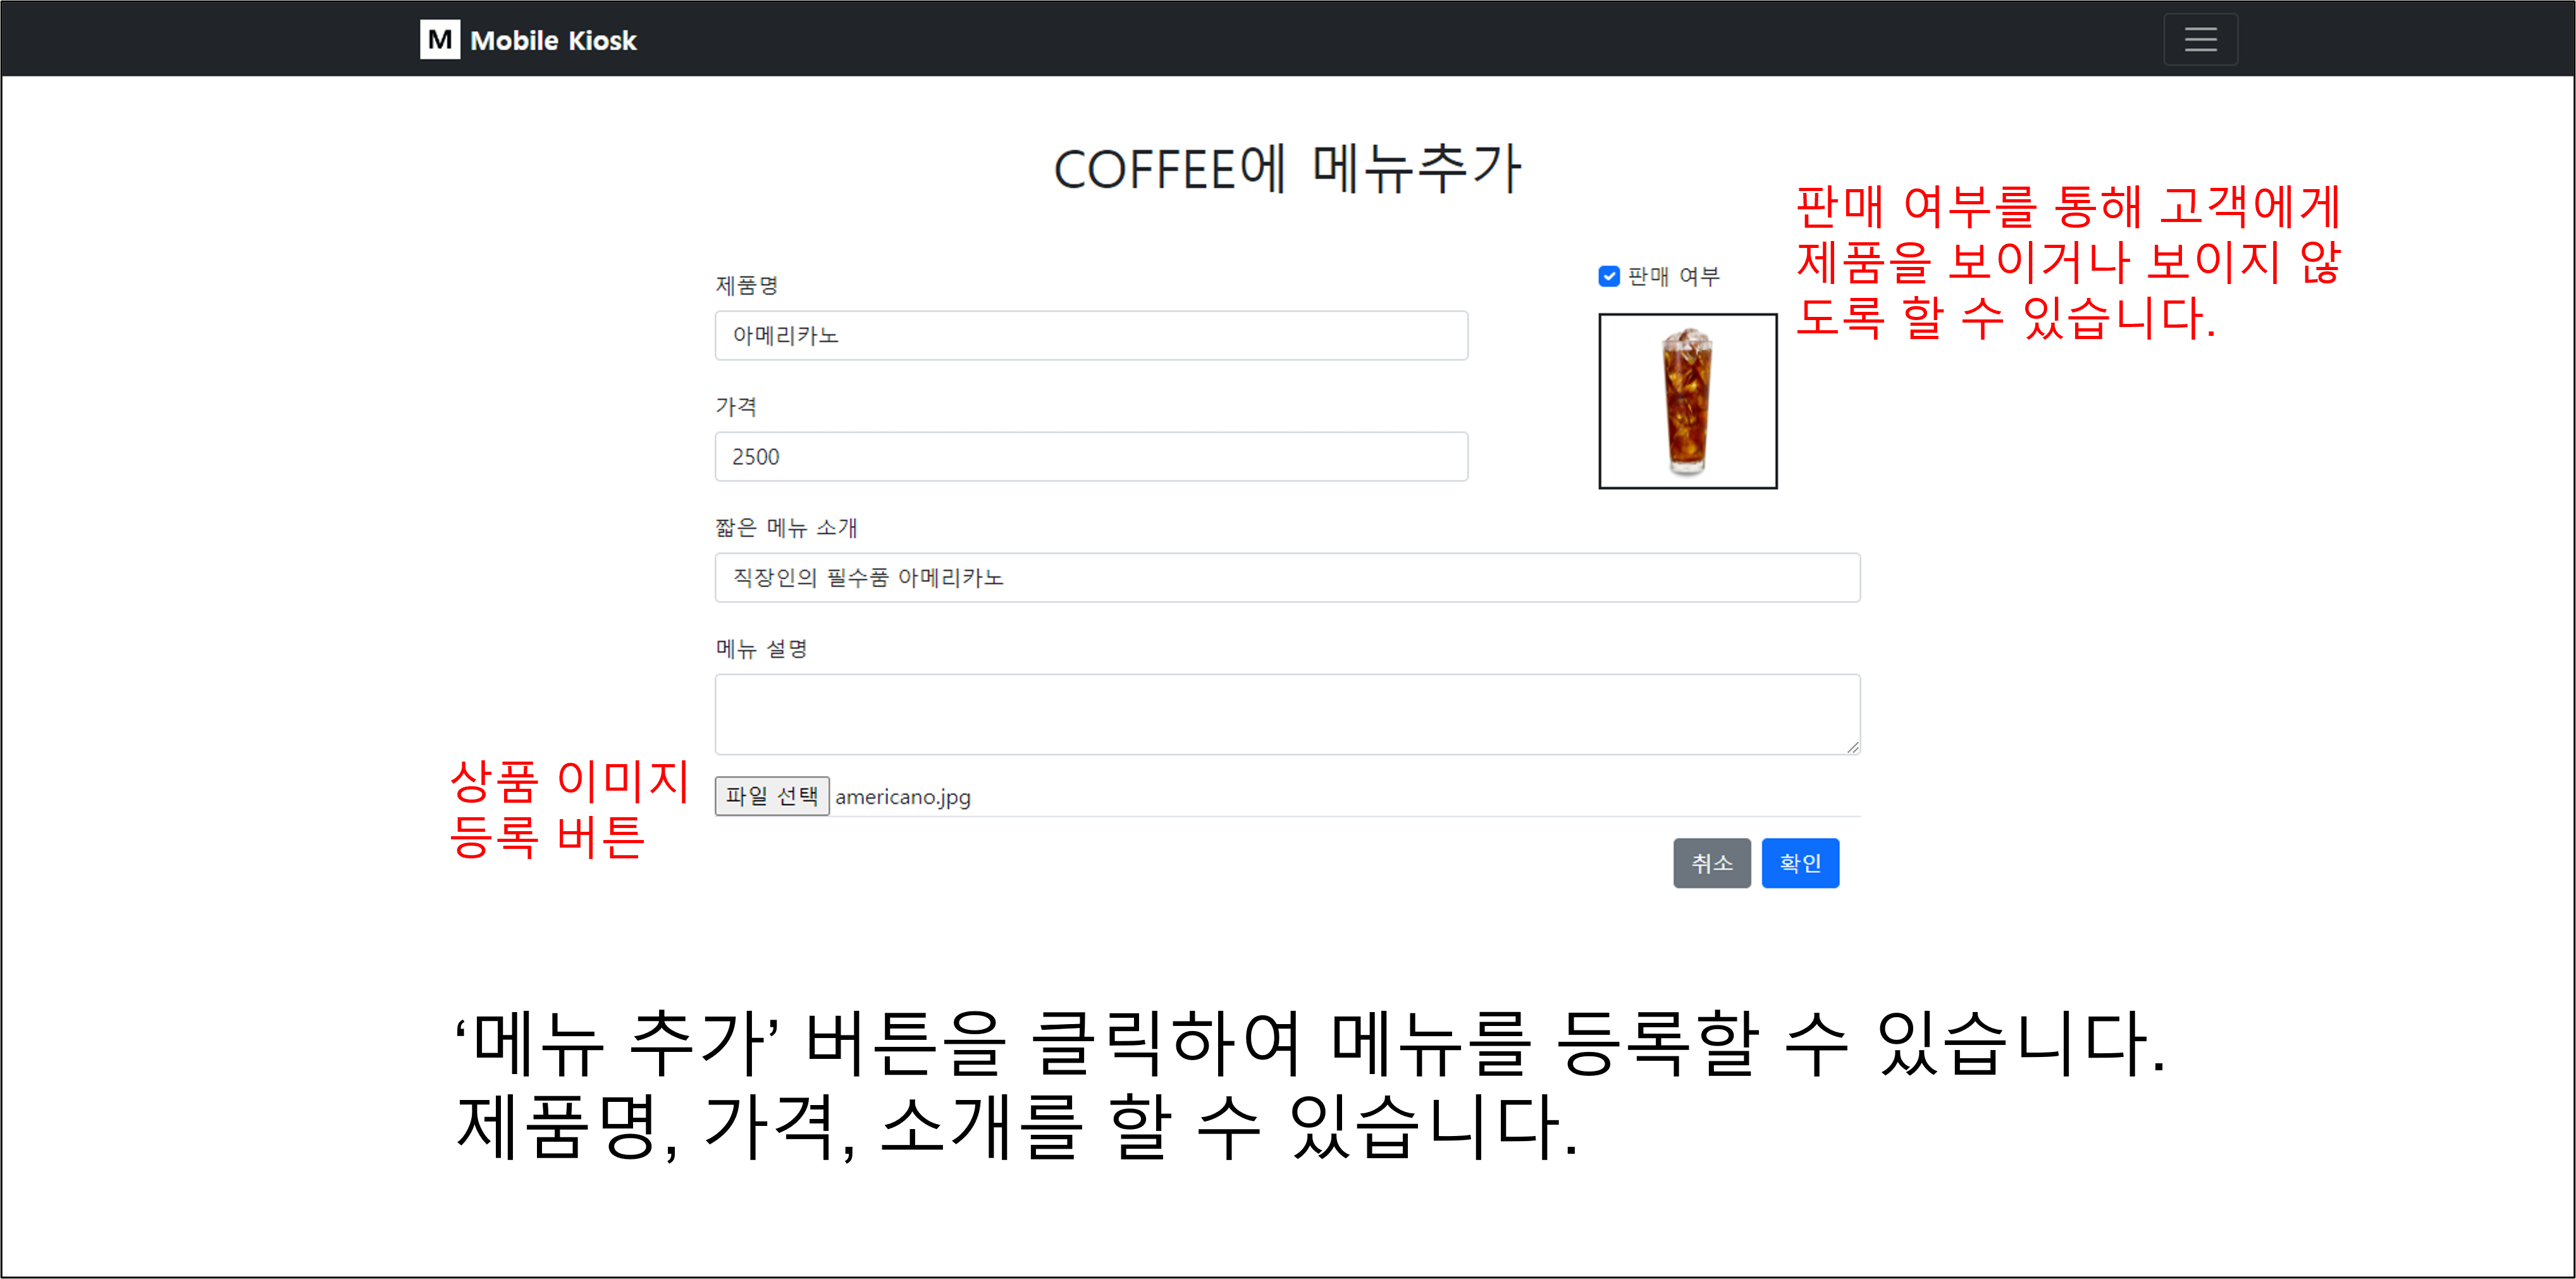2576x1279 pixels.
Task: Click into the 메뉴 설명 textarea
Action: [x=1287, y=714]
